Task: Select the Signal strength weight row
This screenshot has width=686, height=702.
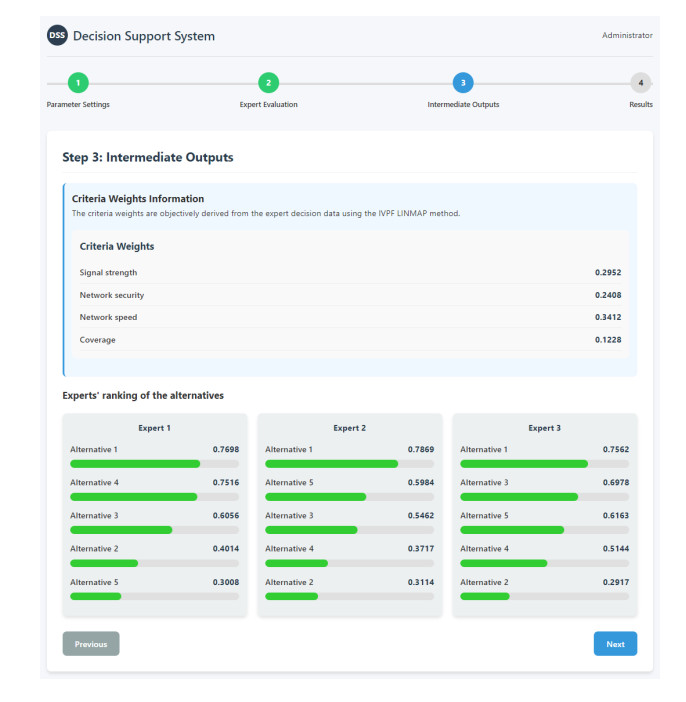Action: click(x=350, y=272)
